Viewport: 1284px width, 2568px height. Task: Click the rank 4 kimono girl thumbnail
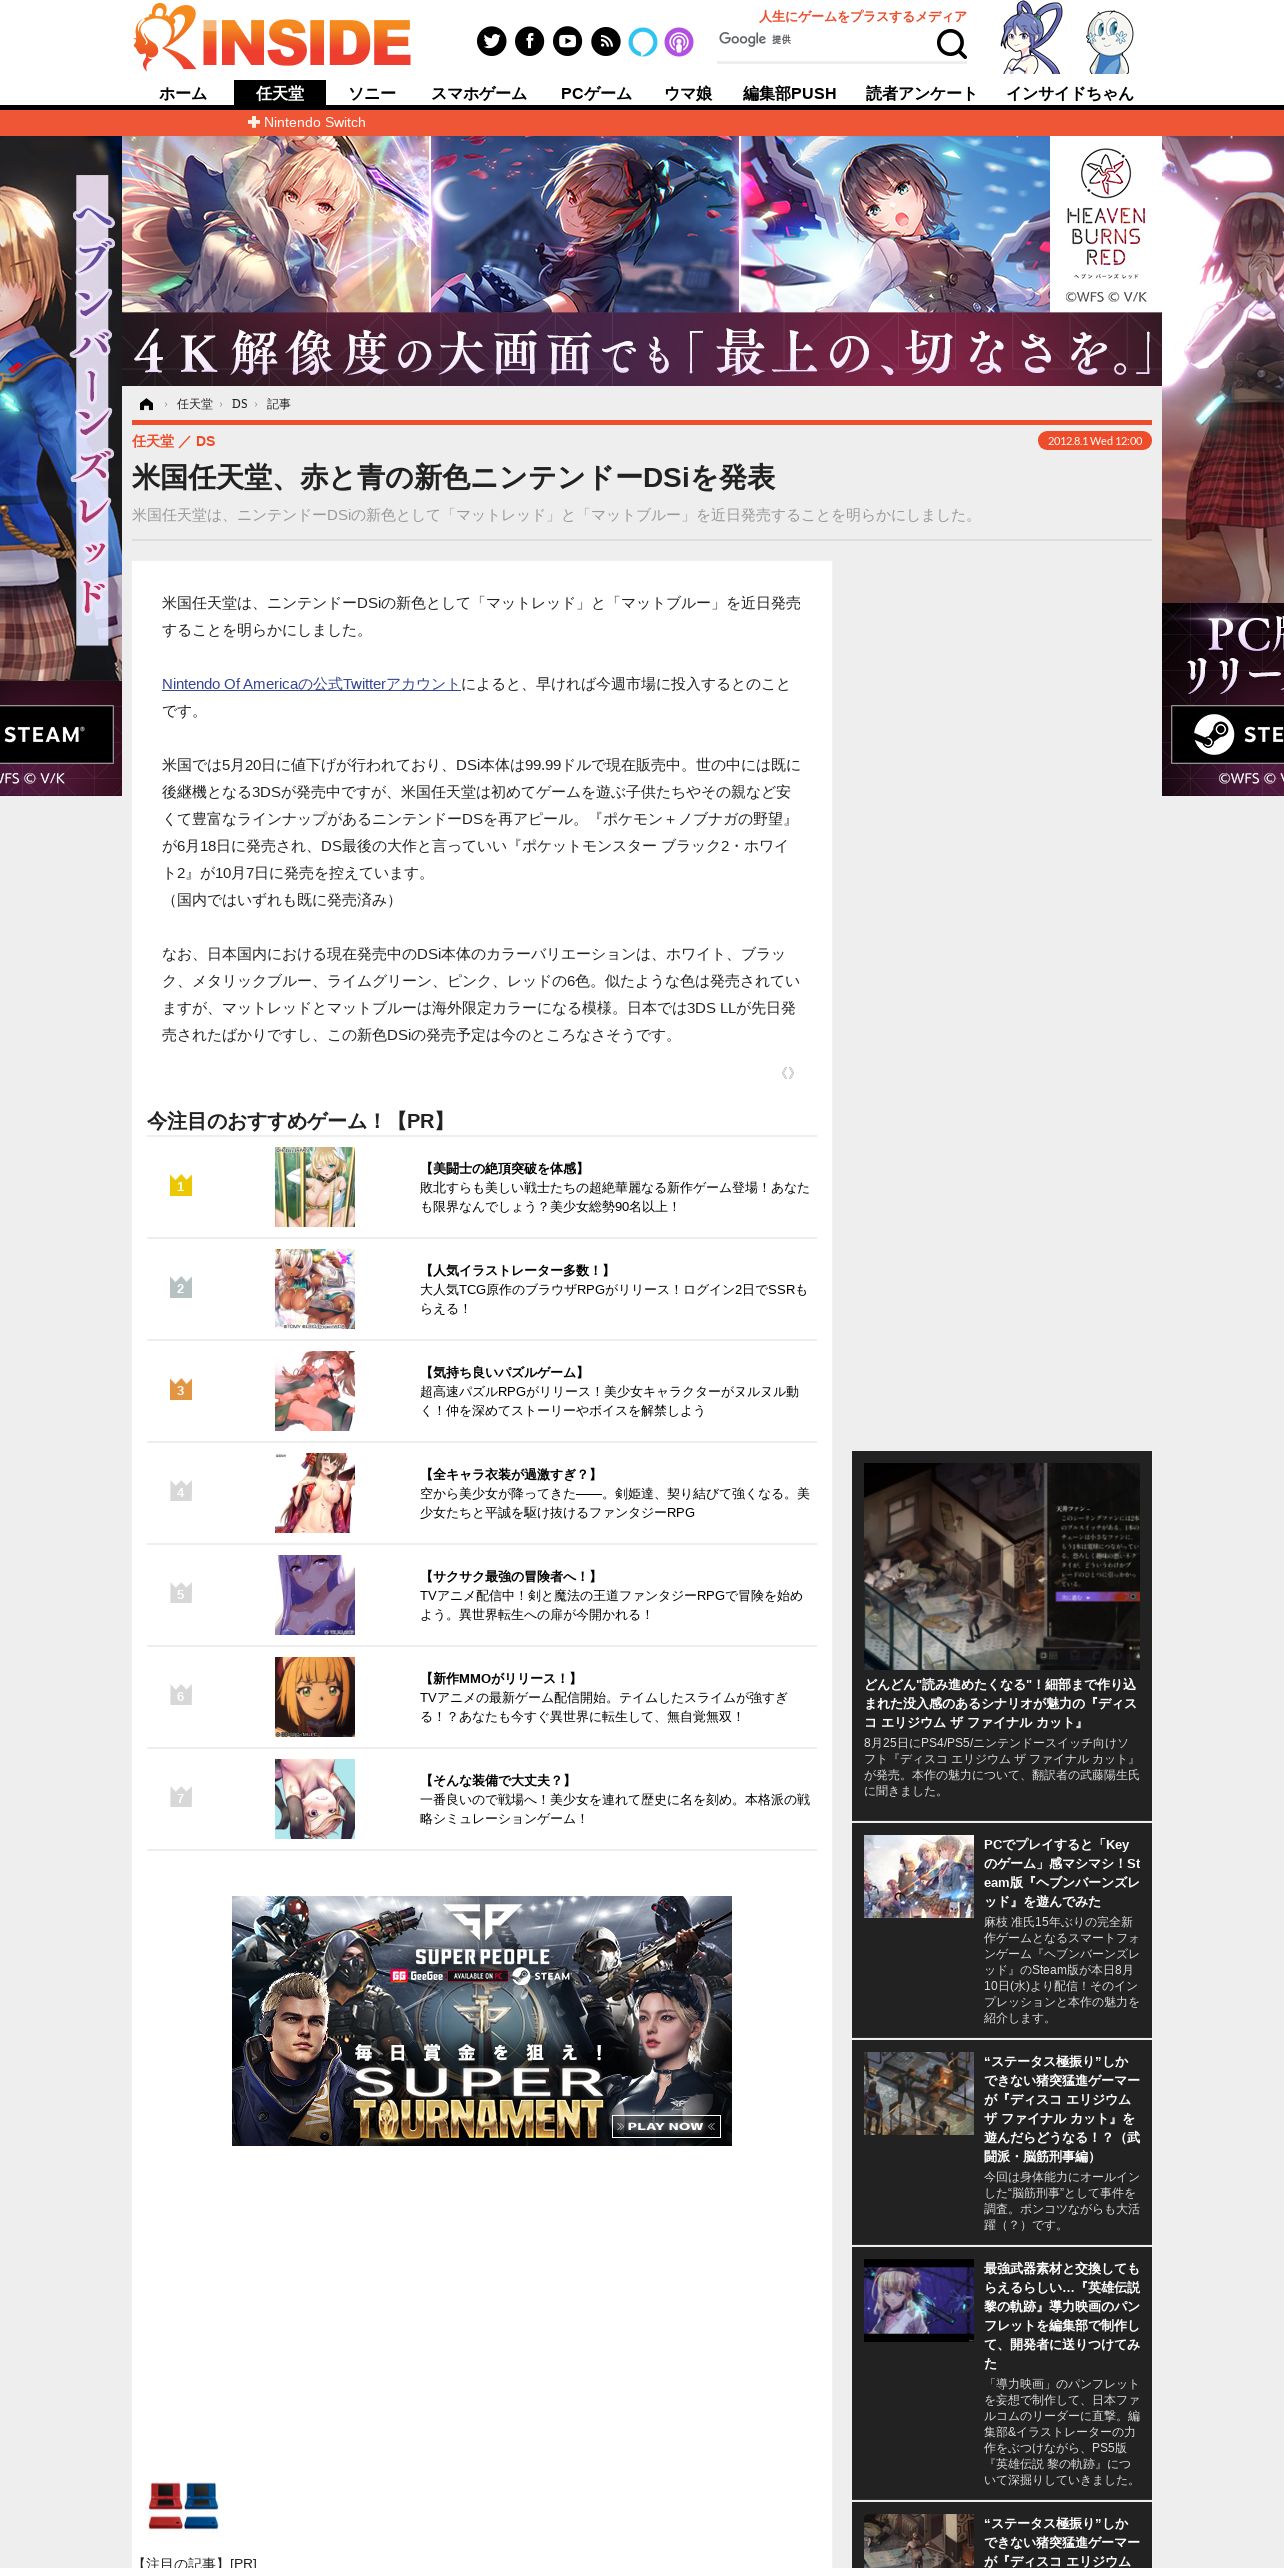pos(315,1493)
